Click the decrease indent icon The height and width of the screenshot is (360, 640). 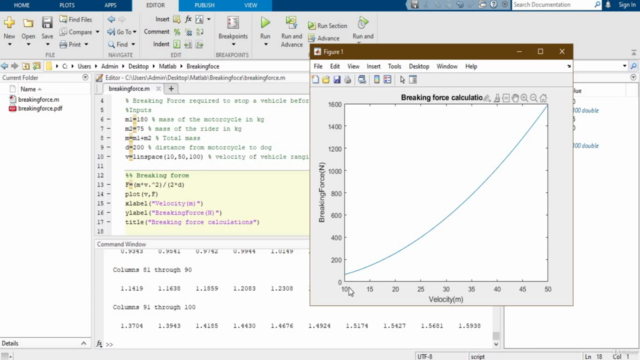coord(200,44)
